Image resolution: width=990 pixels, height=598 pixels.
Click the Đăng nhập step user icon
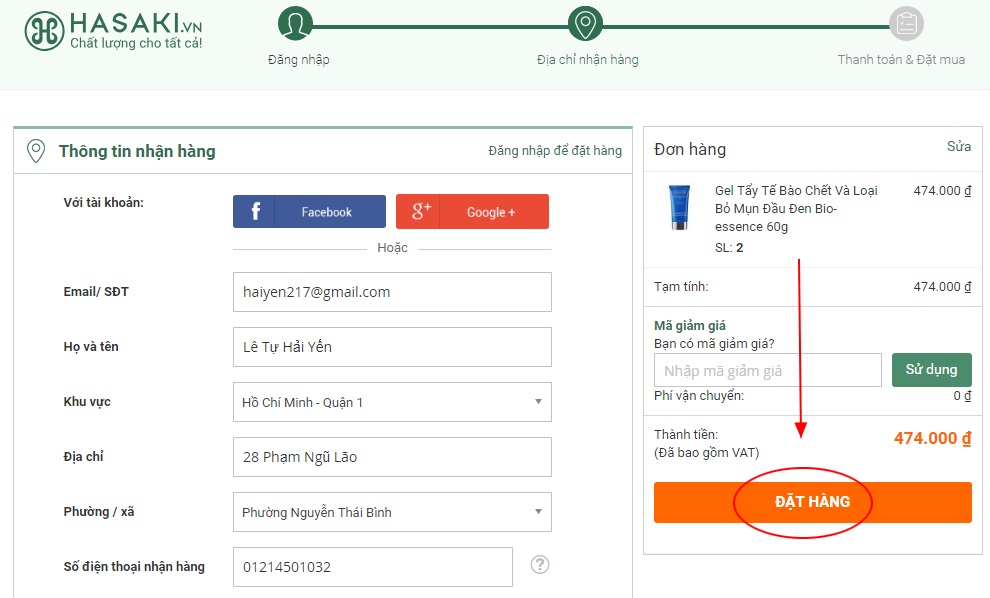[x=295, y=24]
